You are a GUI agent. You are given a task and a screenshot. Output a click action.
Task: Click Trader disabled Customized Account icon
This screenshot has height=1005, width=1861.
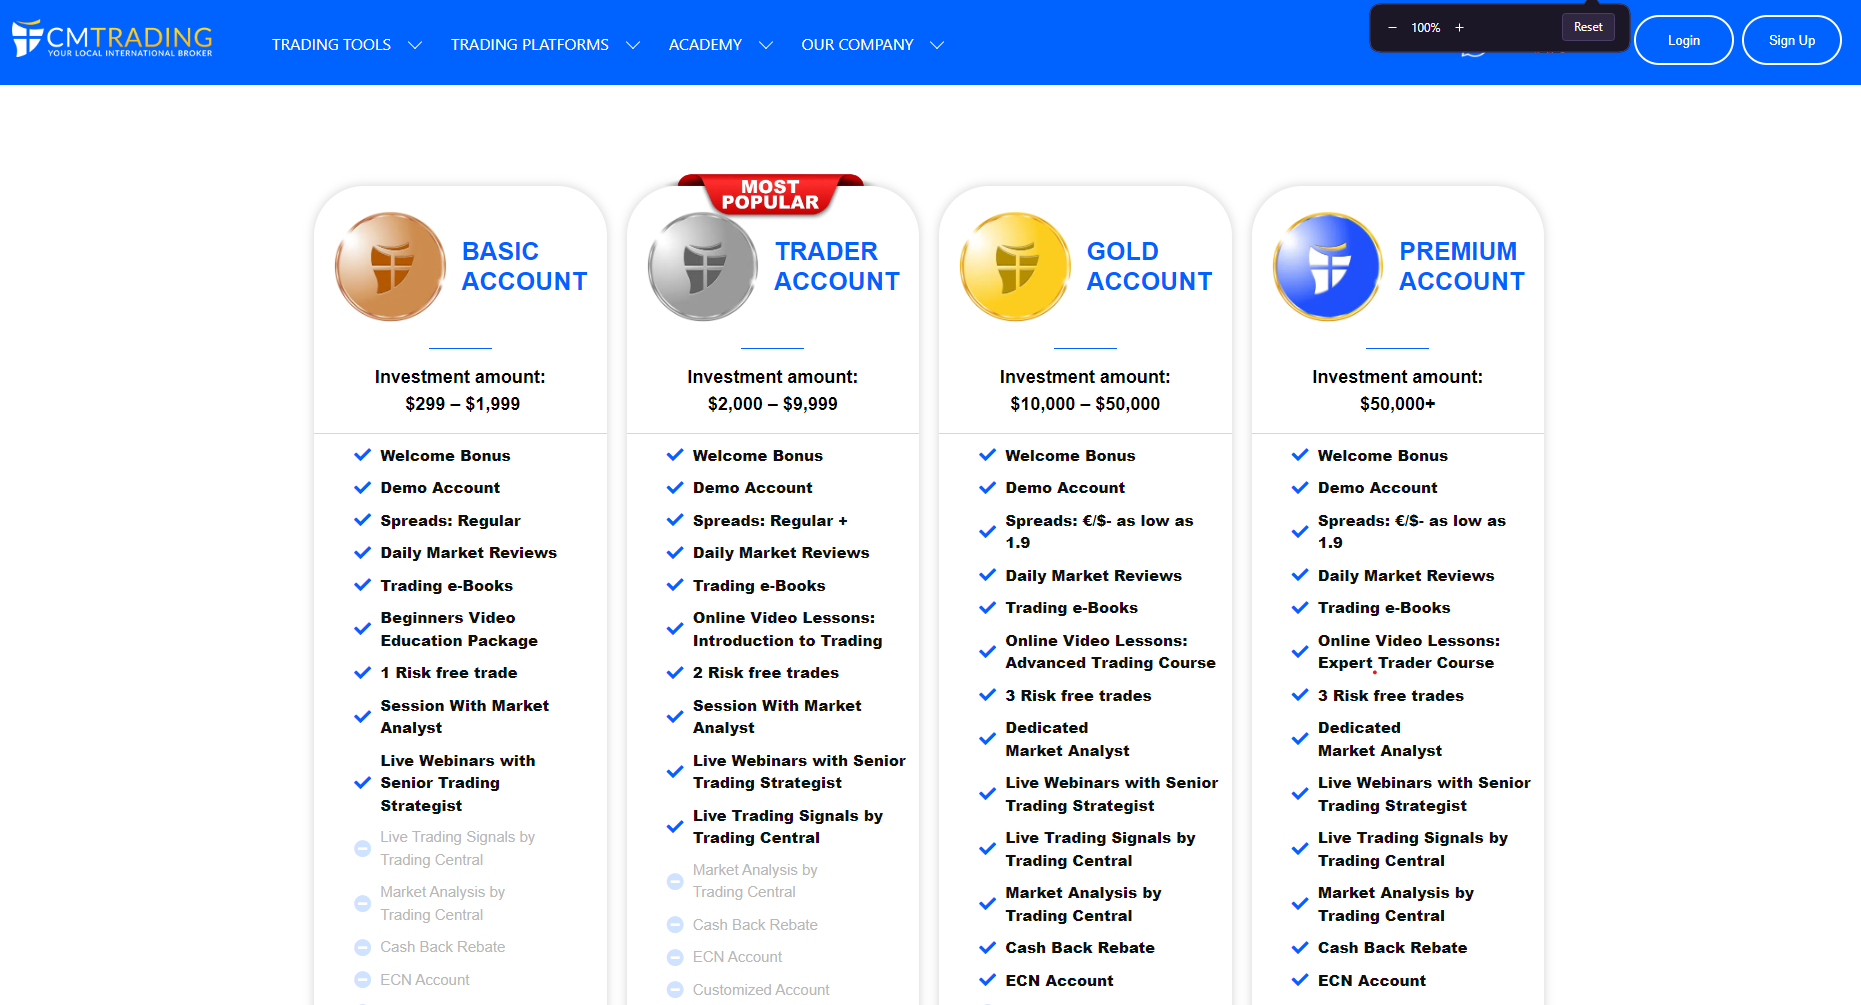point(675,990)
